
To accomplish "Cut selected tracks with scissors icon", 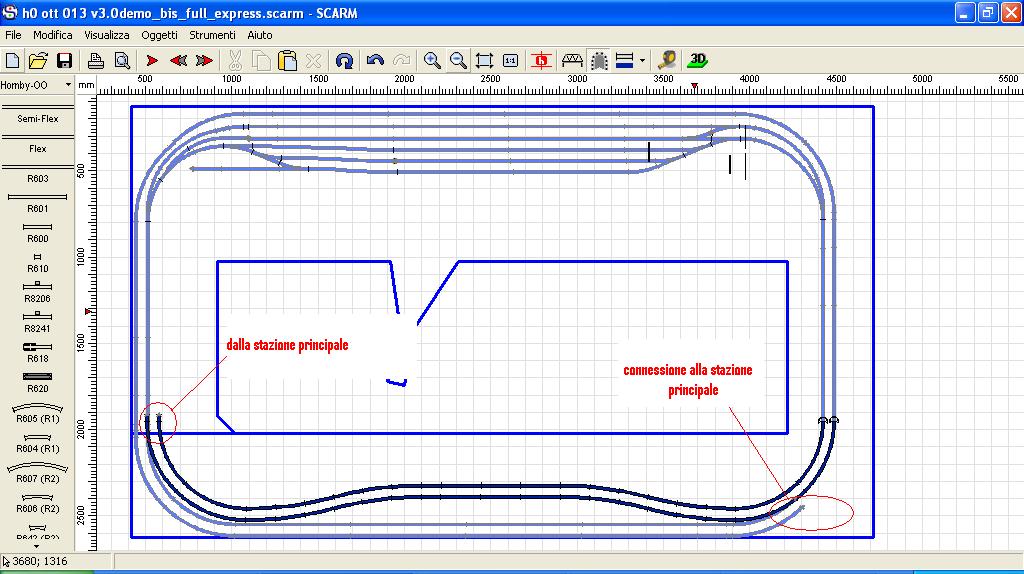I will [x=234, y=61].
